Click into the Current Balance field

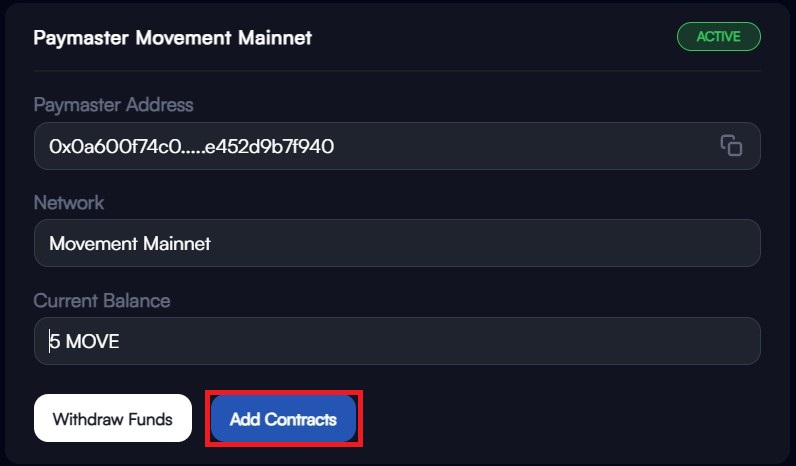pos(397,341)
